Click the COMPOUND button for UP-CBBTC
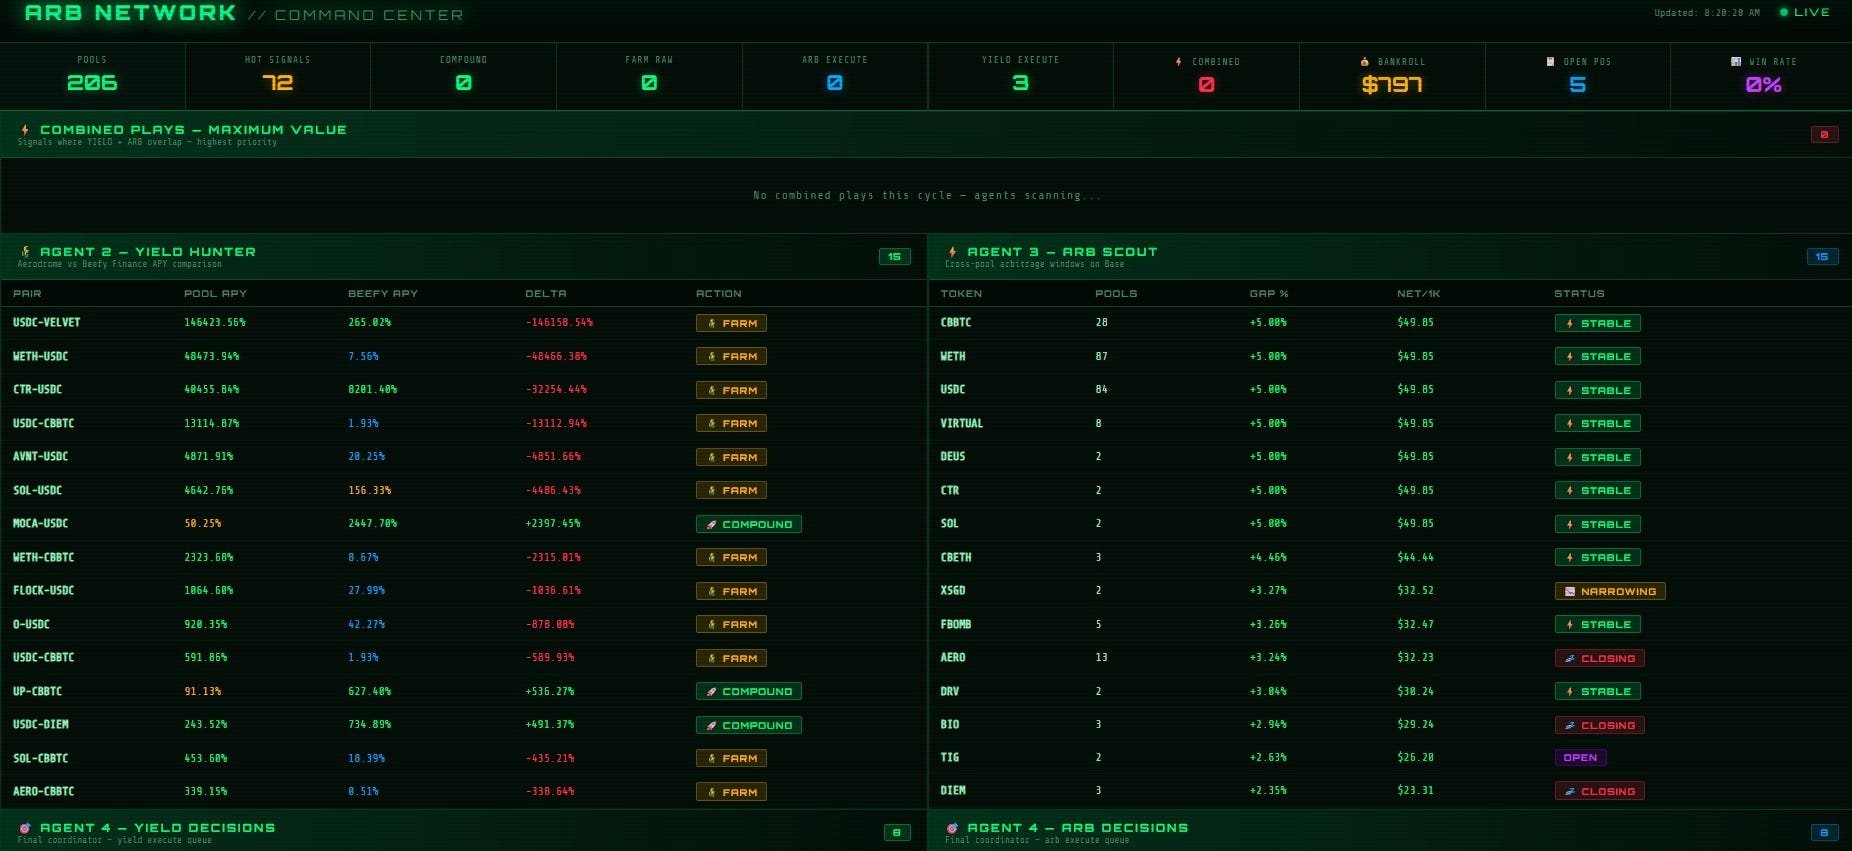The image size is (1852, 851). 749,691
